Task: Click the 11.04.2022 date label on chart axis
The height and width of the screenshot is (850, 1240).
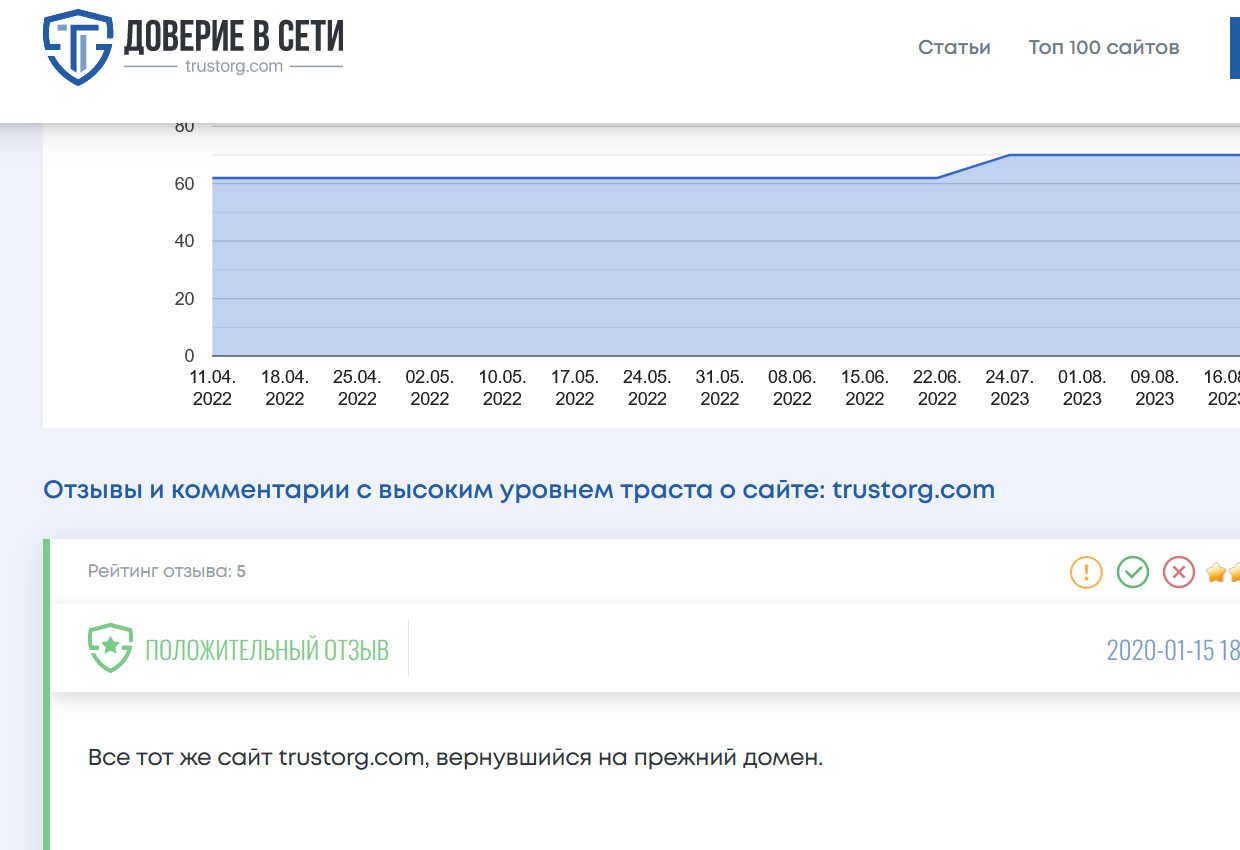Action: 212,388
